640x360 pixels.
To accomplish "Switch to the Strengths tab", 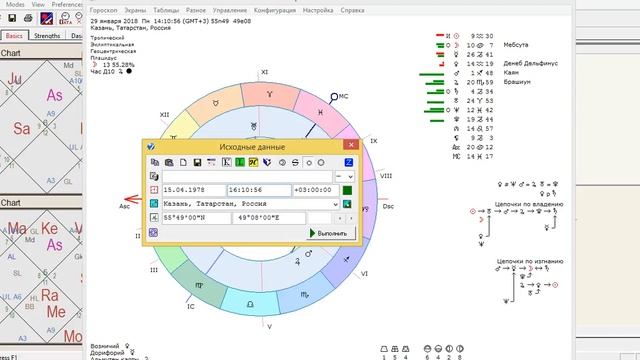I will tap(47, 36).
